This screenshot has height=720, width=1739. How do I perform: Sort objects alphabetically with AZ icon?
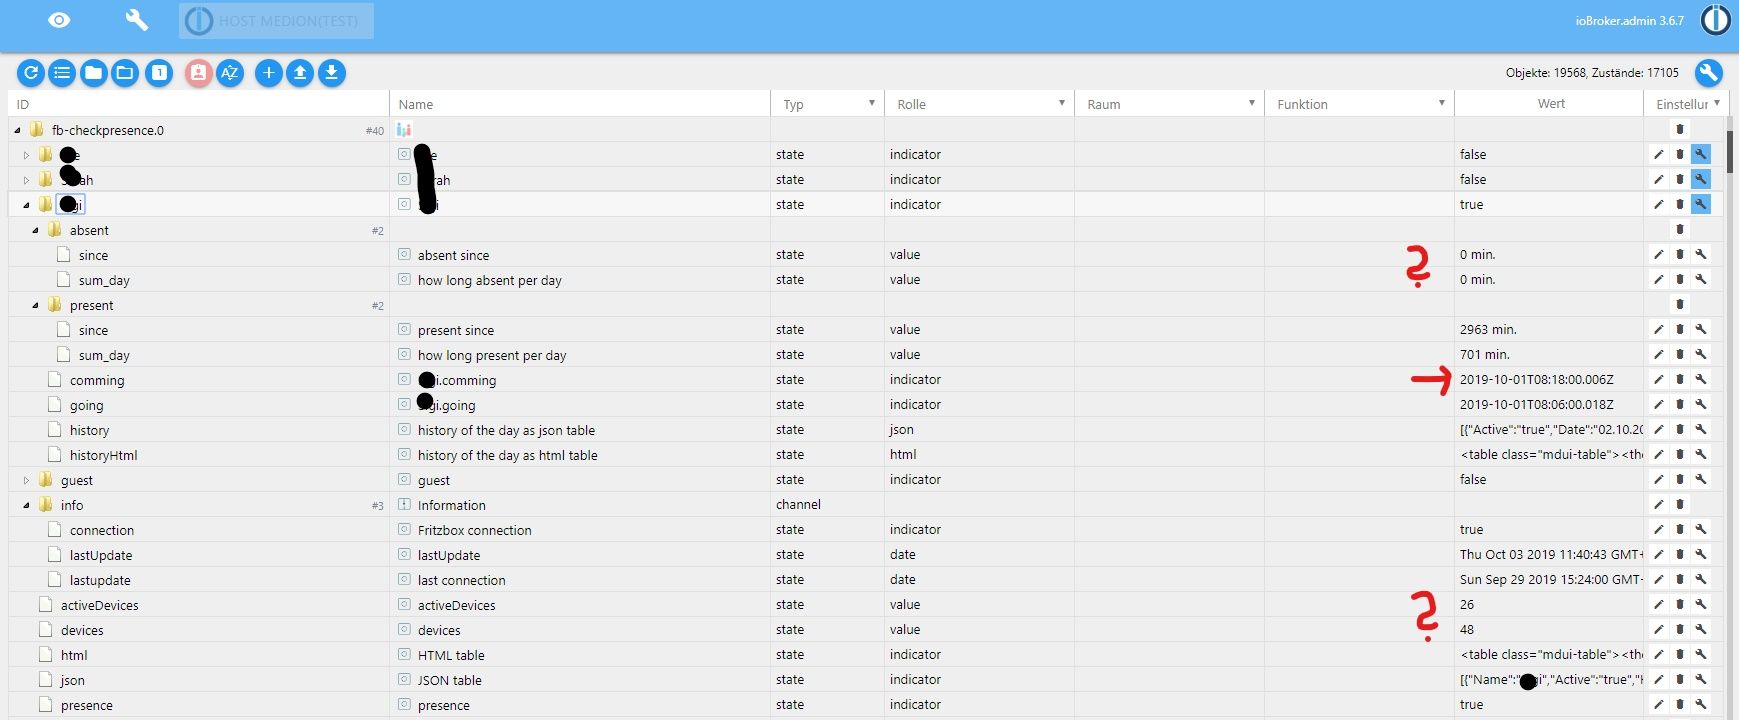[230, 73]
